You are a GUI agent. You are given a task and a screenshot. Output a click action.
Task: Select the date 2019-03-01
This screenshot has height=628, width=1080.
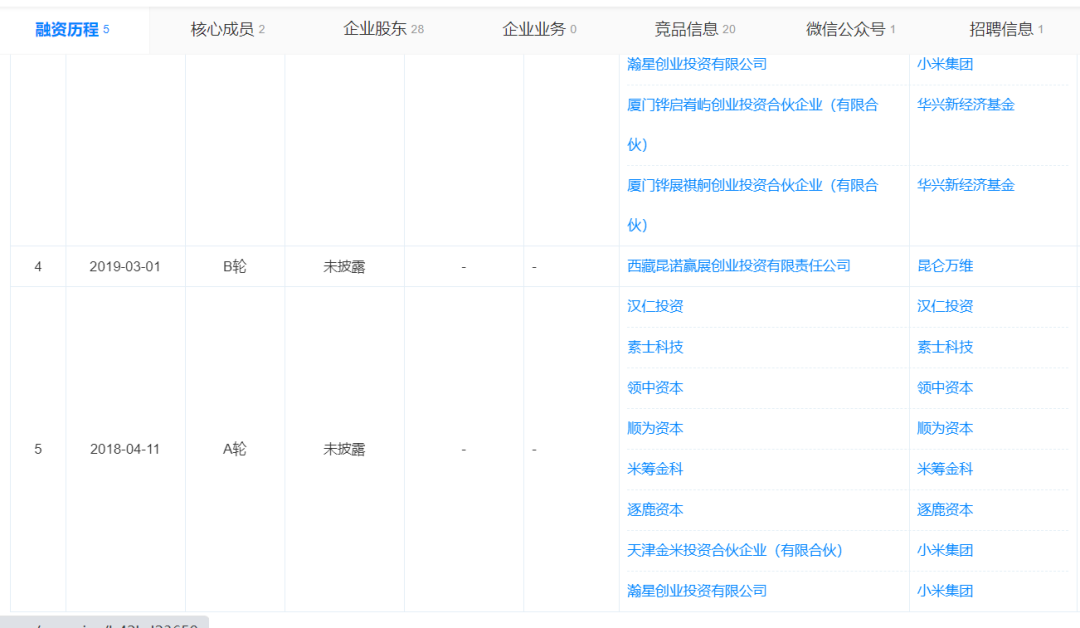pyautogui.click(x=125, y=266)
